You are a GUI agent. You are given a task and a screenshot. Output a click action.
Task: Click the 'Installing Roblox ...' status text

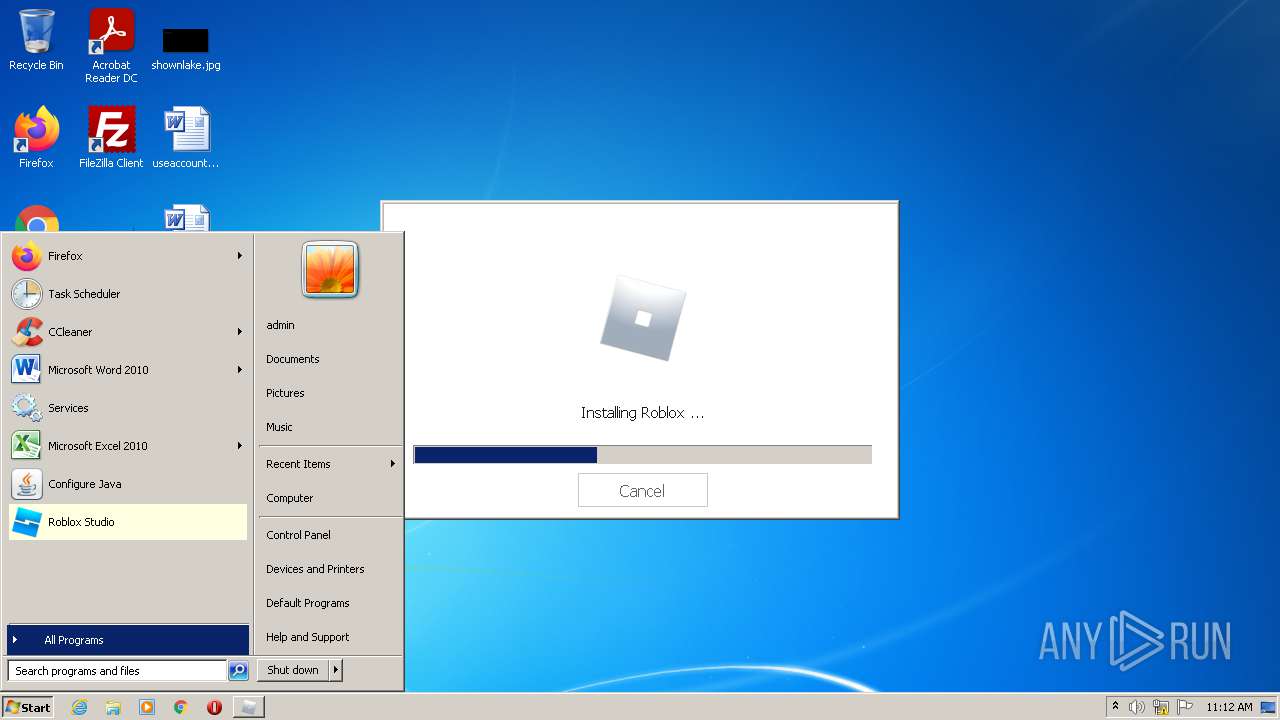(x=642, y=413)
